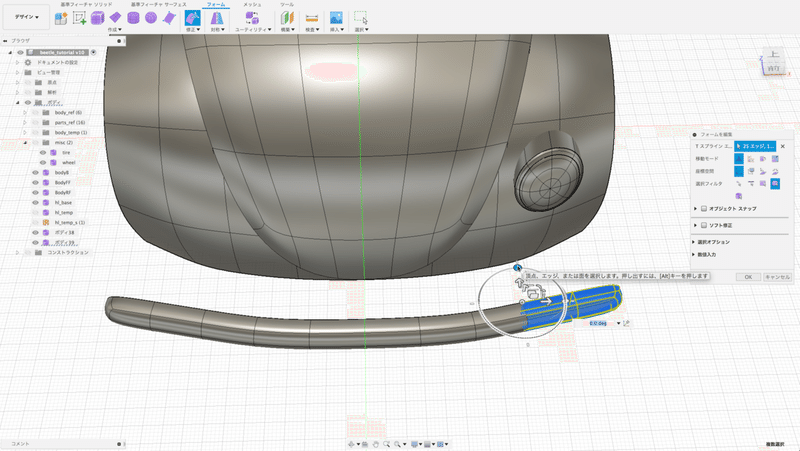Click Cancel in Edit Form dialog
This screenshot has width=800, height=451.
click(777, 277)
